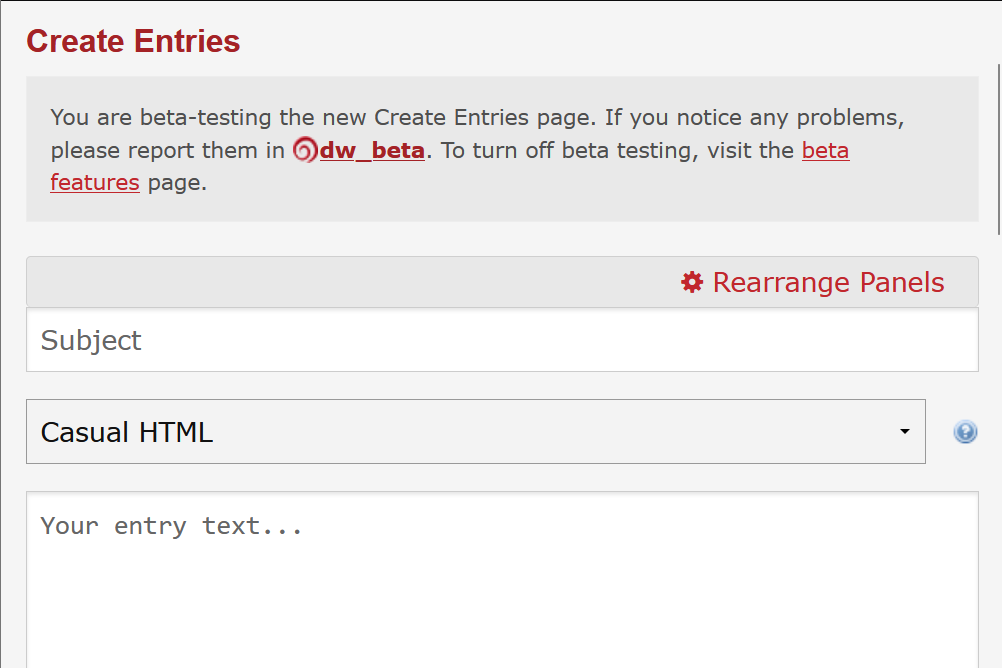The width and height of the screenshot is (1002, 668).
Task: Focus the Subject input field
Action: click(502, 339)
